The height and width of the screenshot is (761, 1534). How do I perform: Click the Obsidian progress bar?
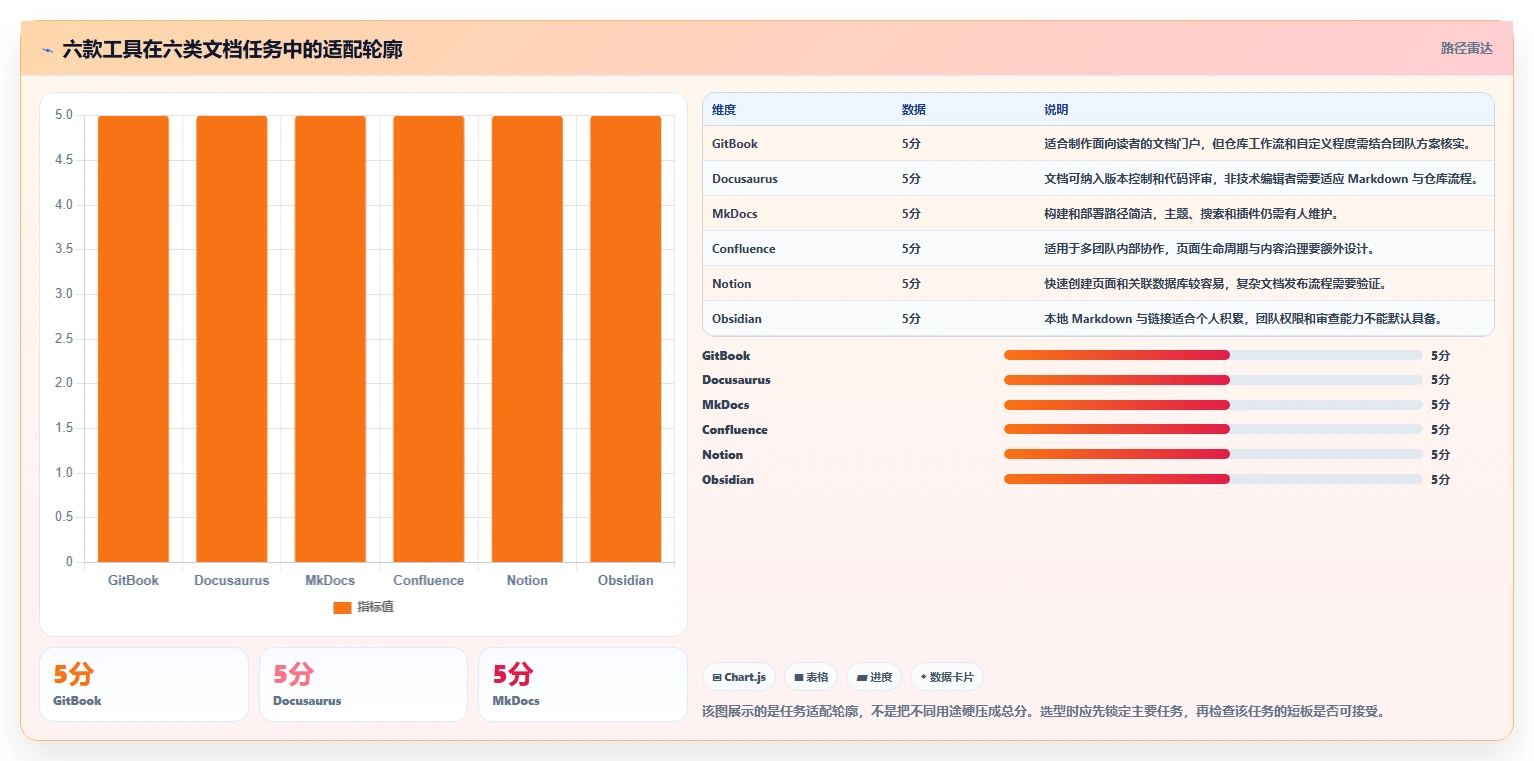[1213, 479]
